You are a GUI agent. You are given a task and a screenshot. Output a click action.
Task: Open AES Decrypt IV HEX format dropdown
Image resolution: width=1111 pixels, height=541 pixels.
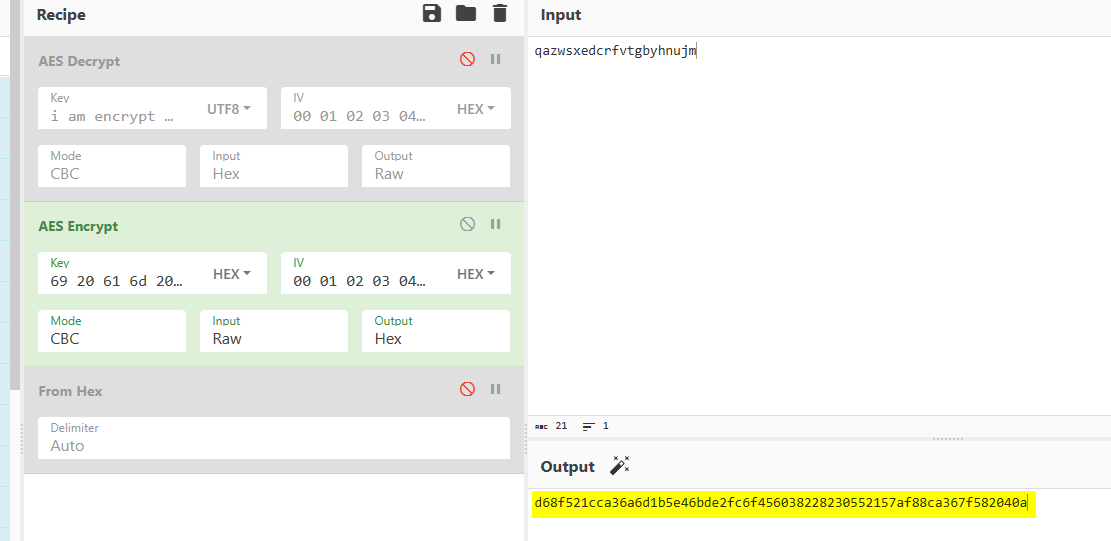coord(476,109)
